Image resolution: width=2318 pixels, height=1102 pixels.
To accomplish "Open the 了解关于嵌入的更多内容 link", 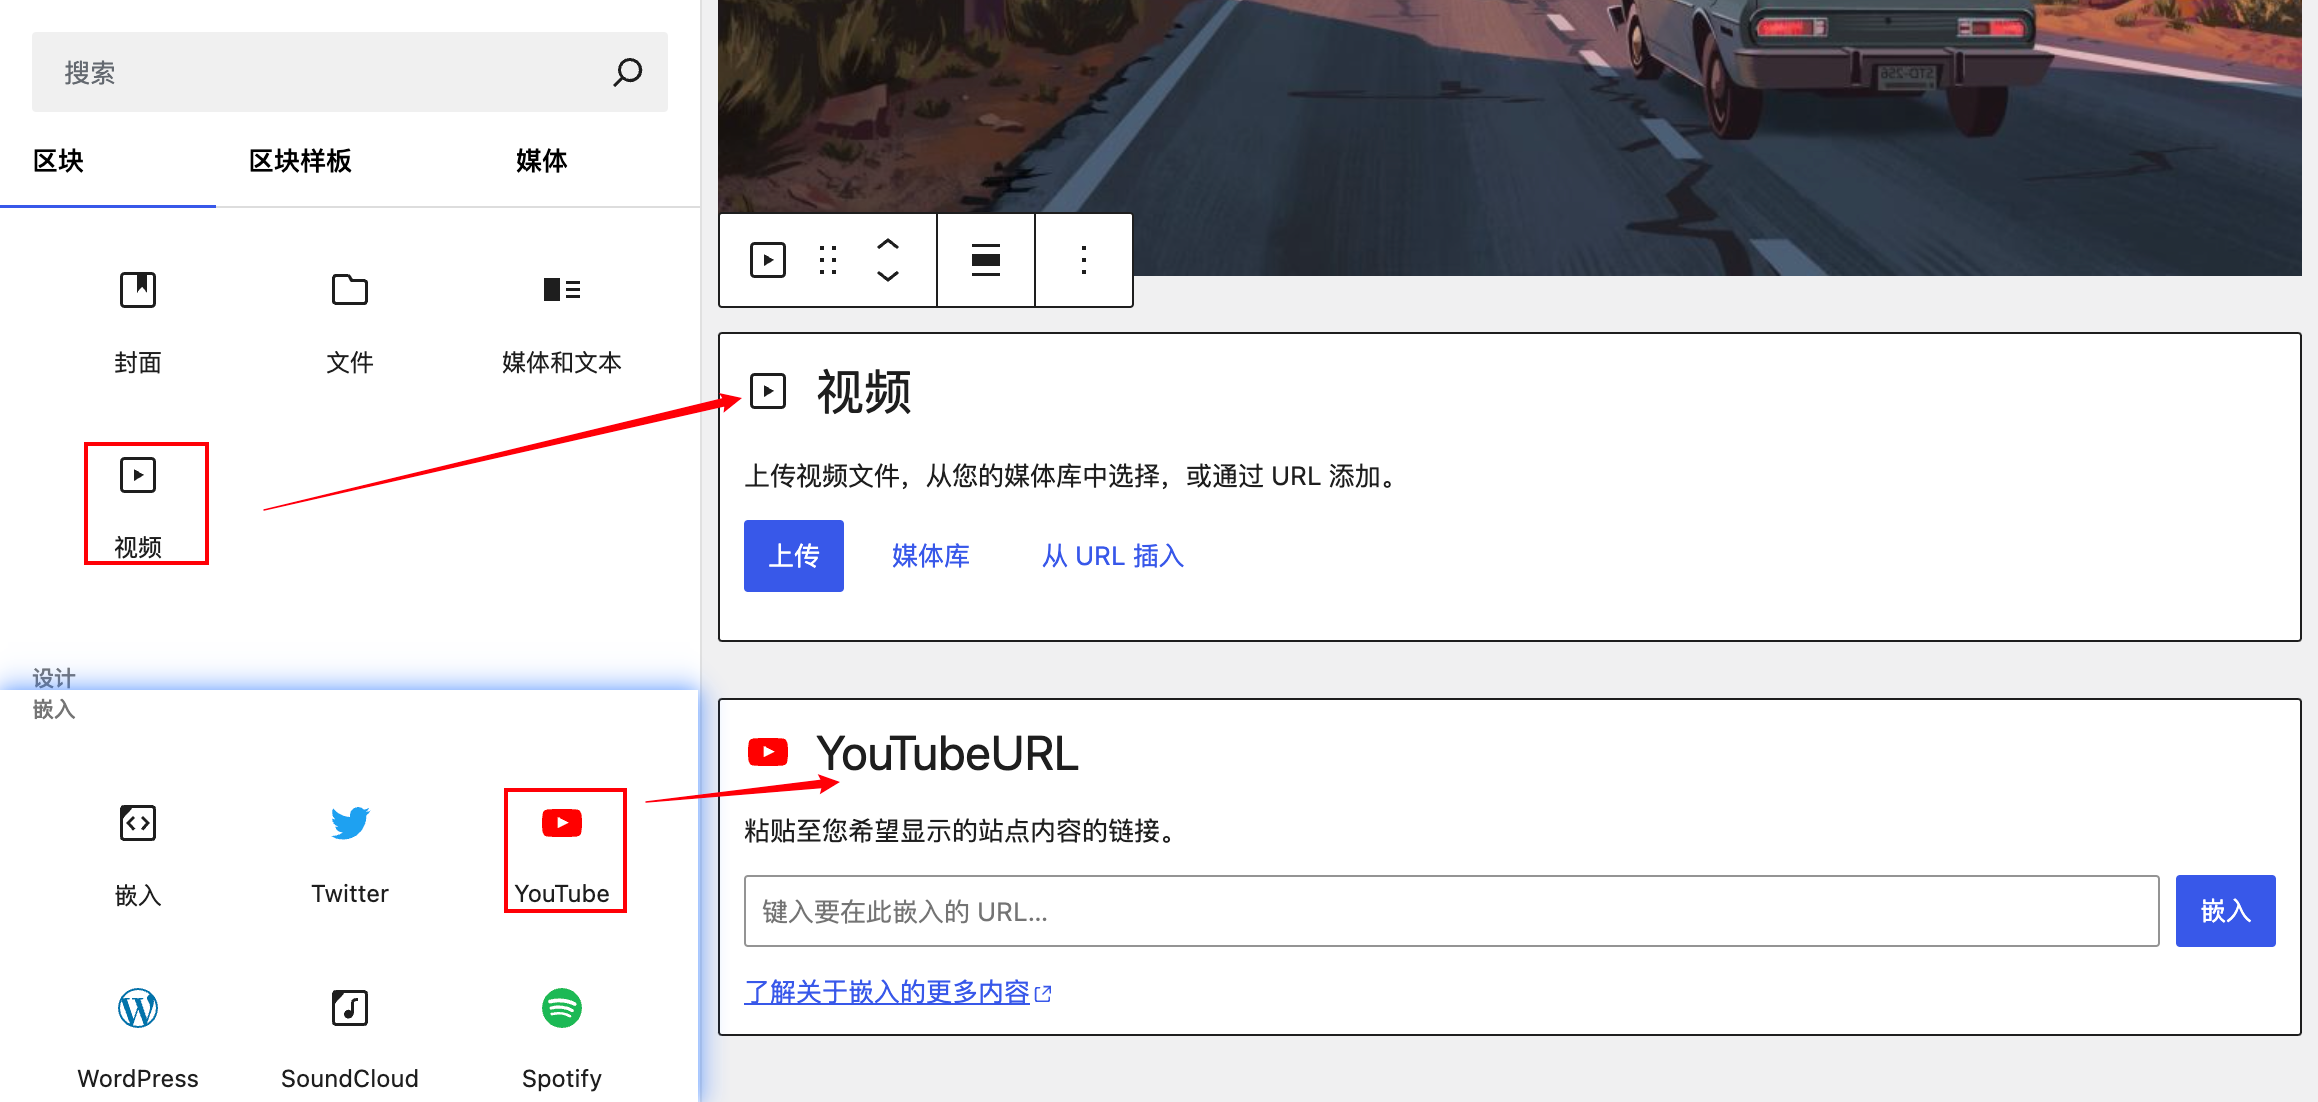I will click(x=898, y=992).
